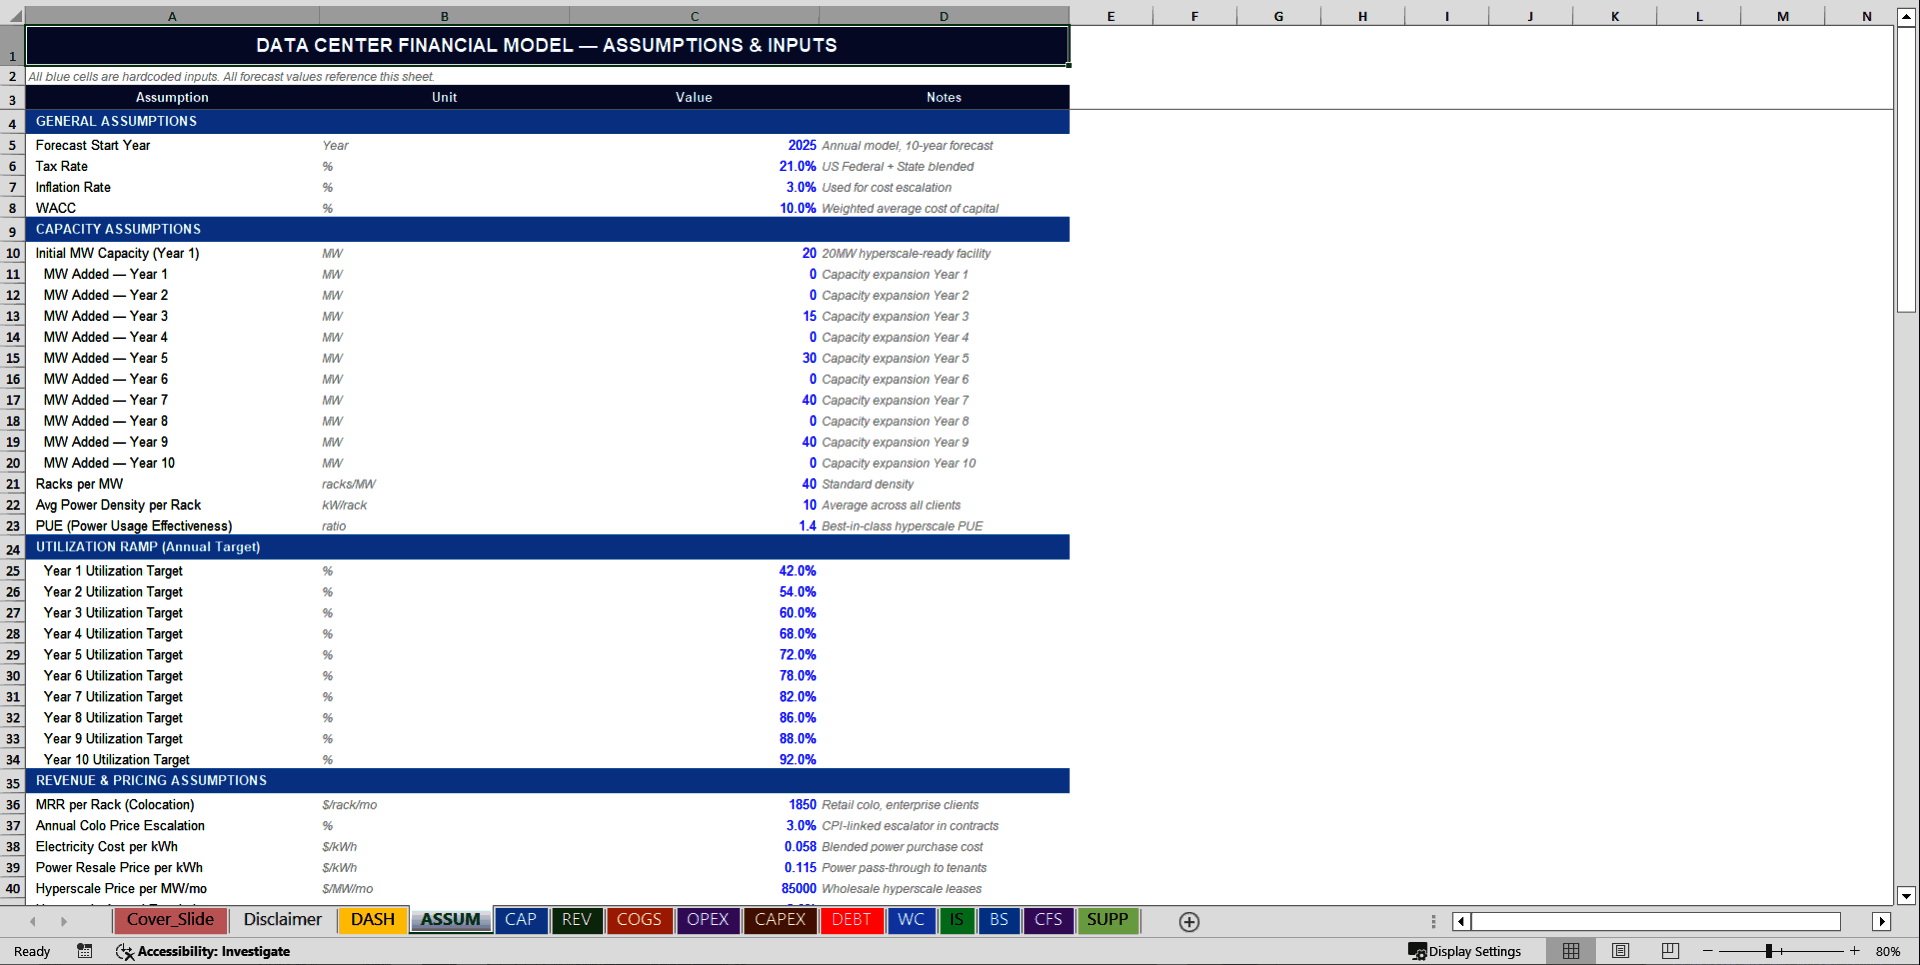1920x965 pixels.
Task: Start macro recording next to Ready
Action: (x=85, y=951)
